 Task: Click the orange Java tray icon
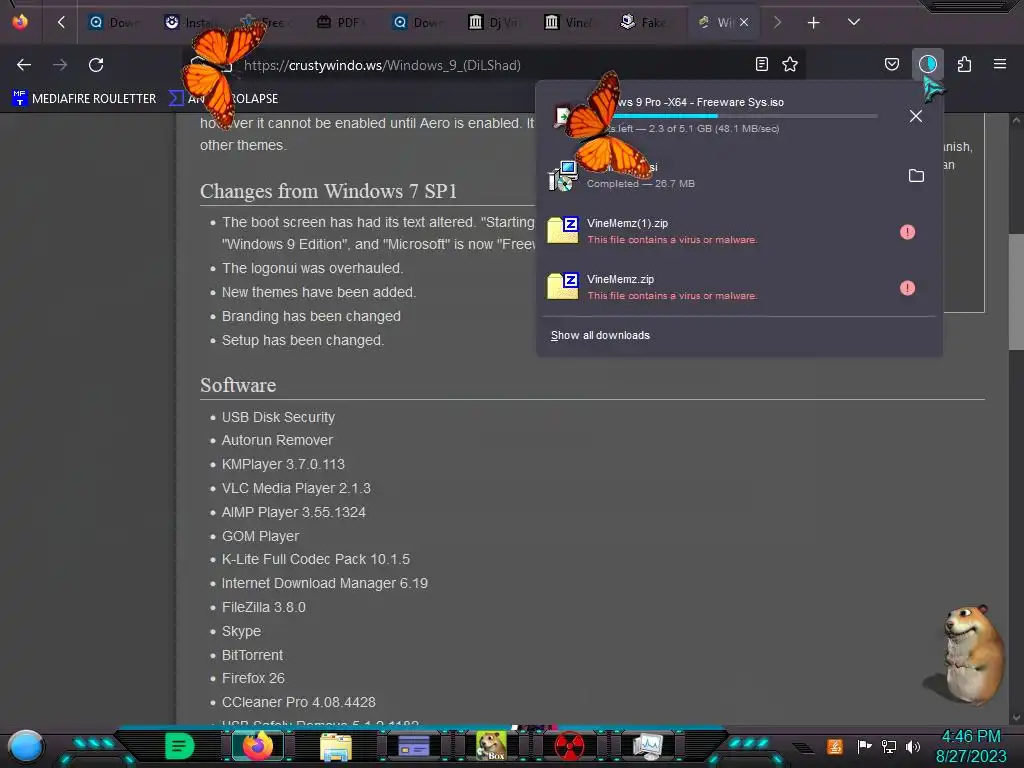point(834,746)
